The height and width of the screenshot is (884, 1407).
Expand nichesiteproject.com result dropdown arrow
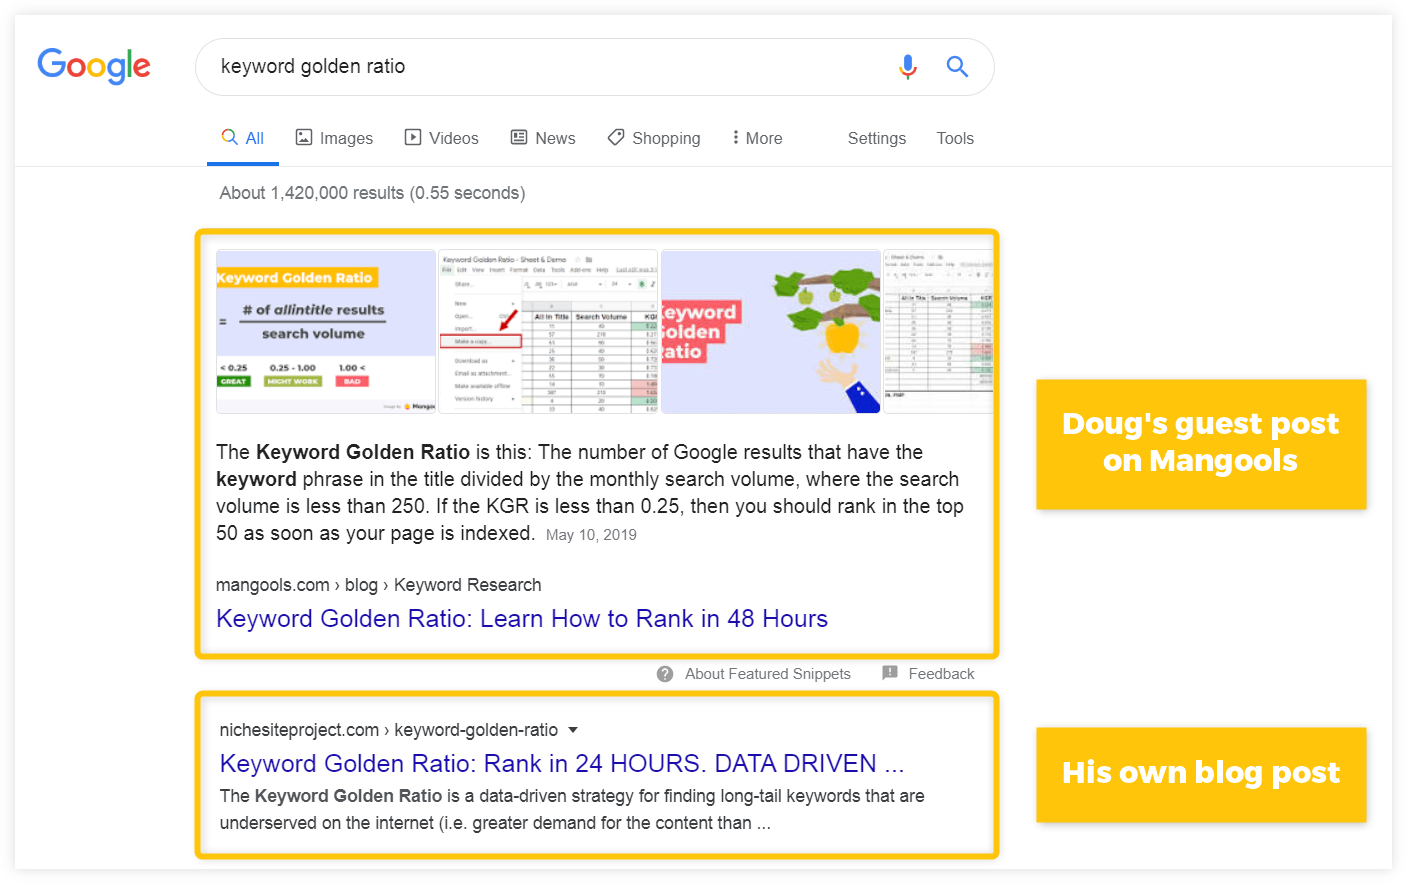pos(573,730)
